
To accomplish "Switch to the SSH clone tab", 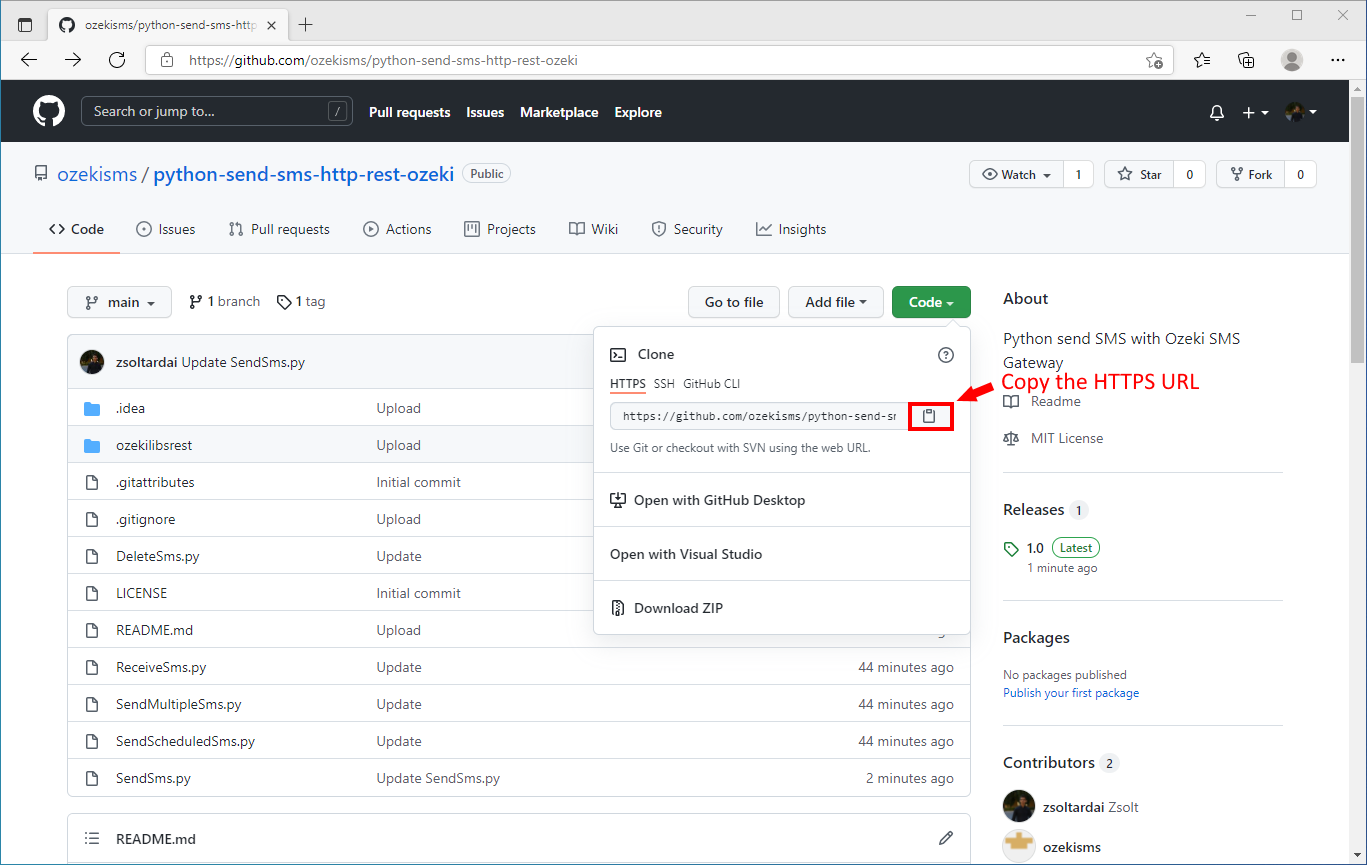I will click(x=663, y=384).
